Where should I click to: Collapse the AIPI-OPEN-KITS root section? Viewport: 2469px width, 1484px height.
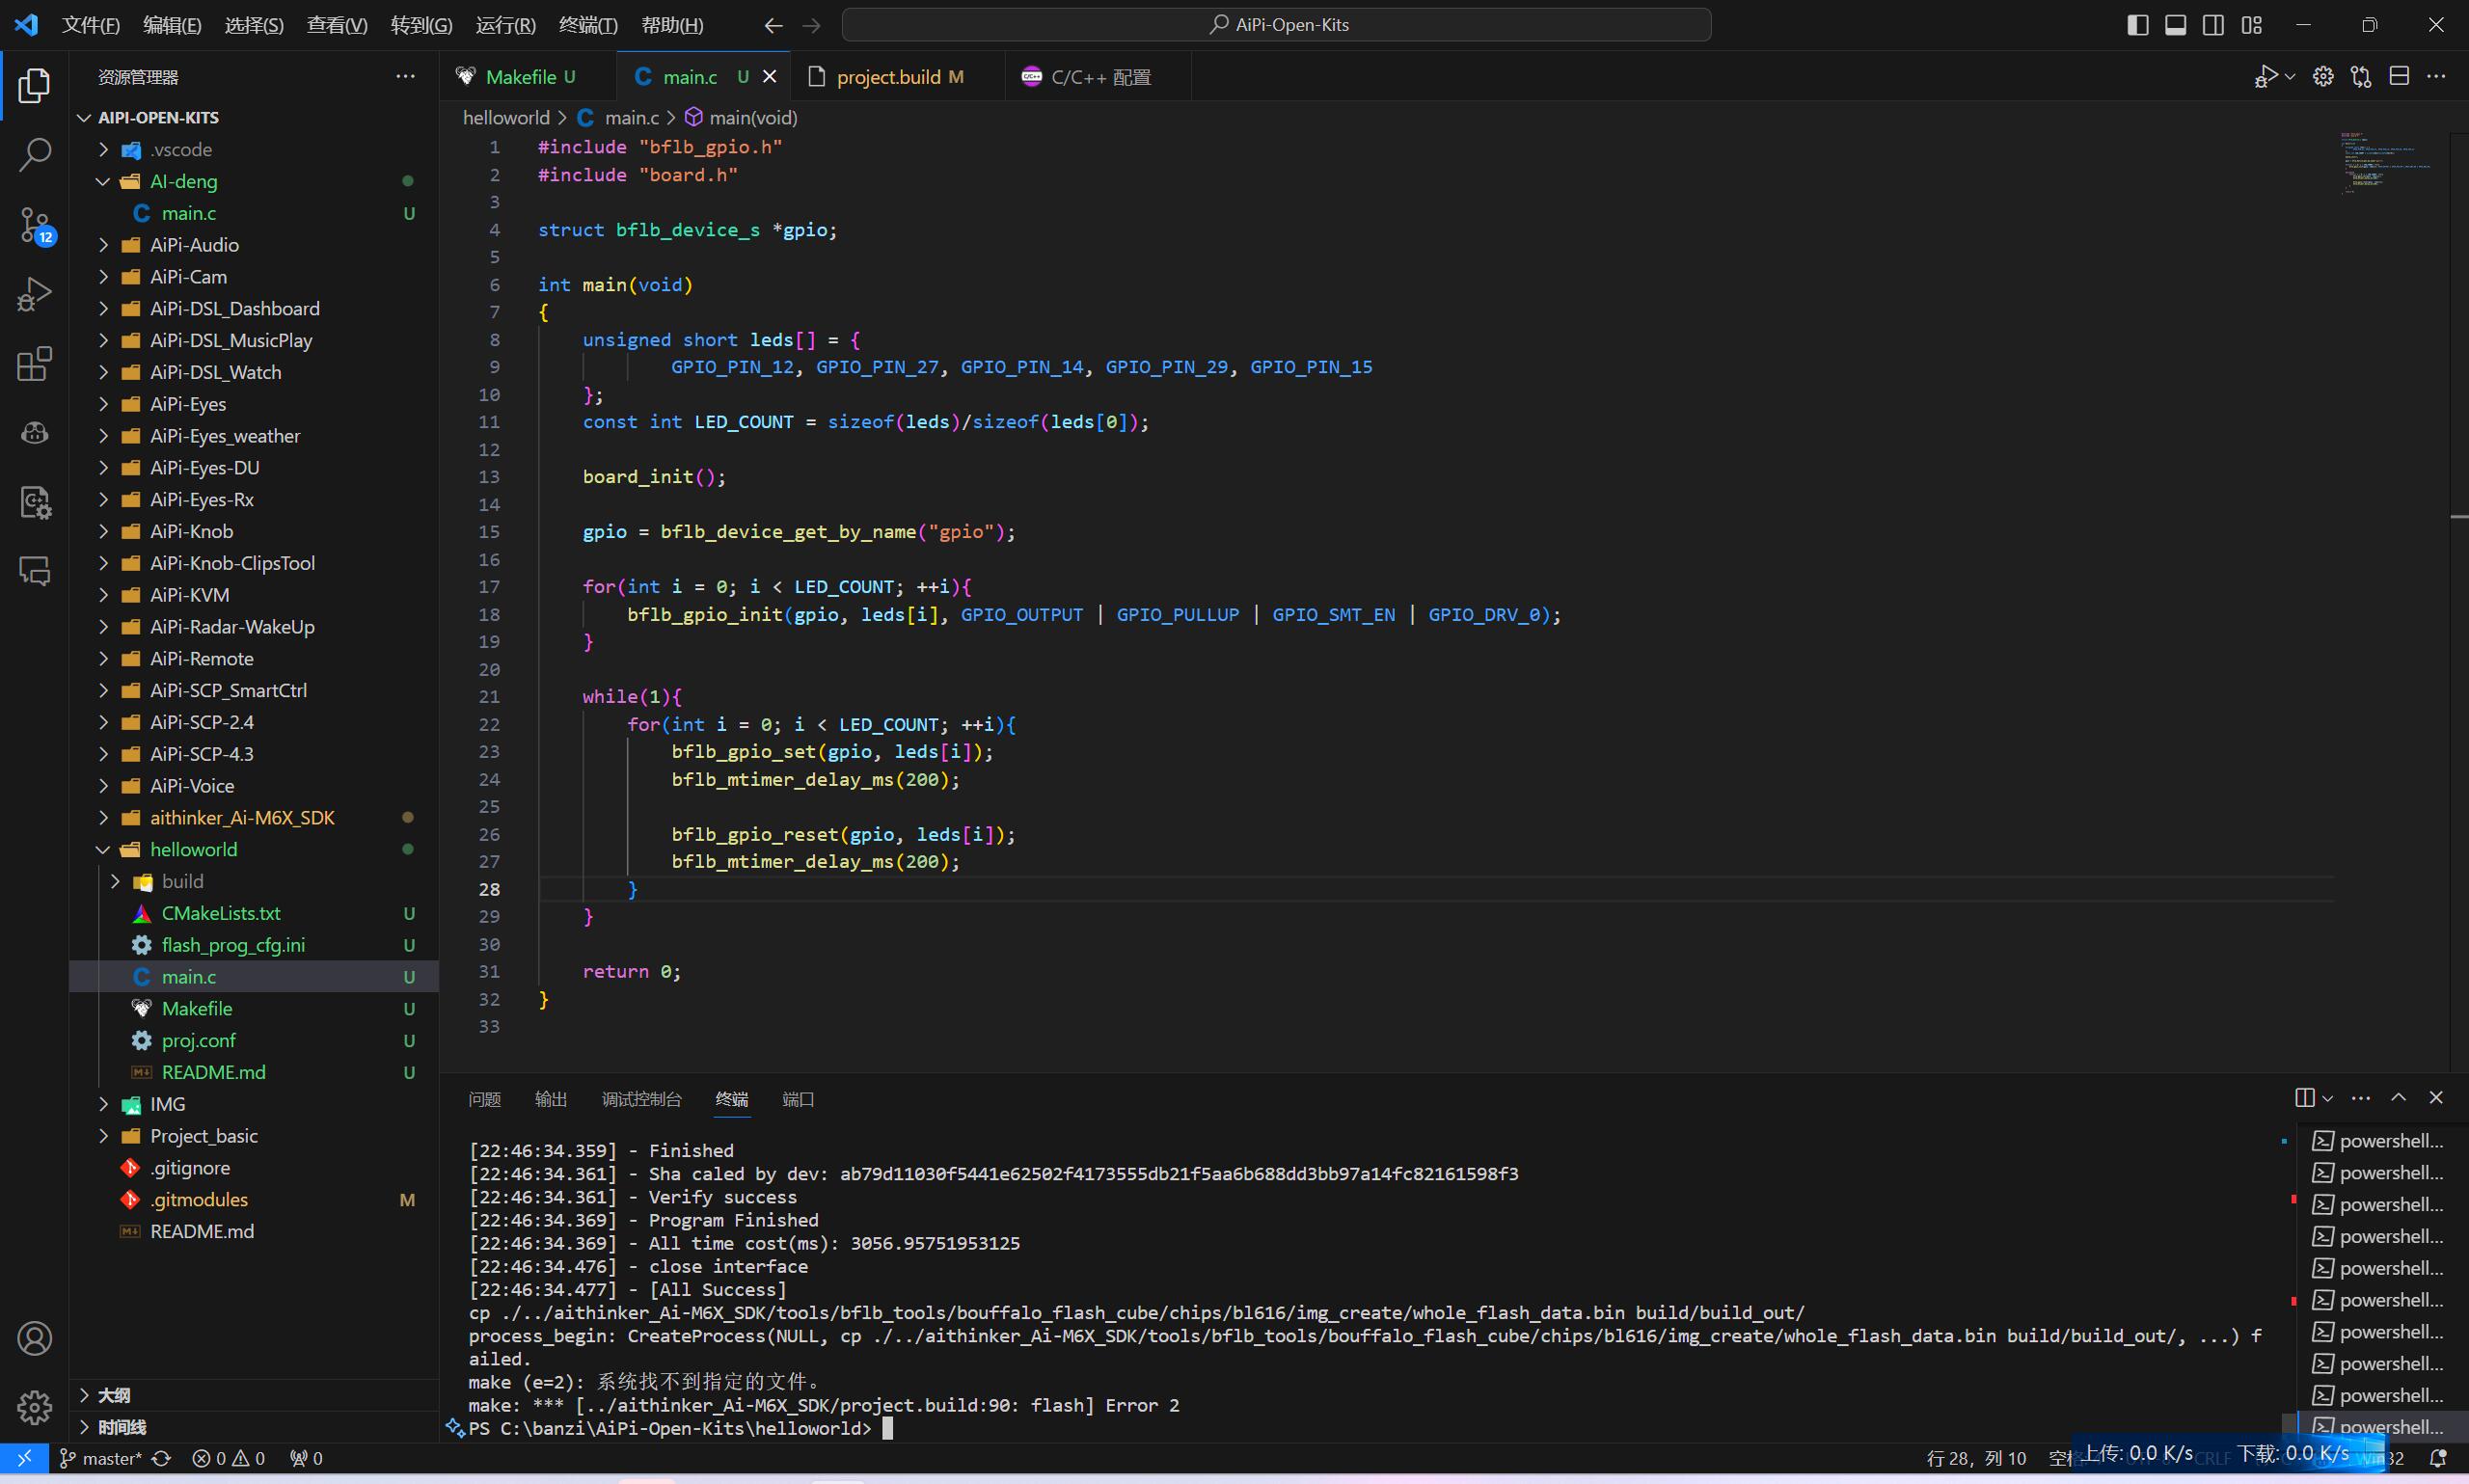84,118
